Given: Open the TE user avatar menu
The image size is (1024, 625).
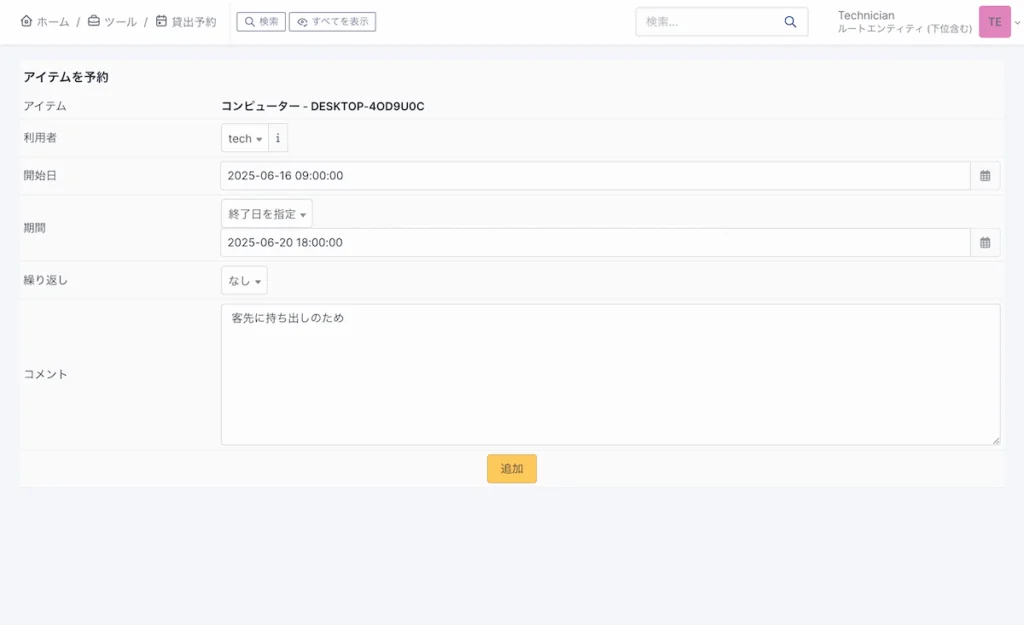Looking at the screenshot, I should [995, 22].
